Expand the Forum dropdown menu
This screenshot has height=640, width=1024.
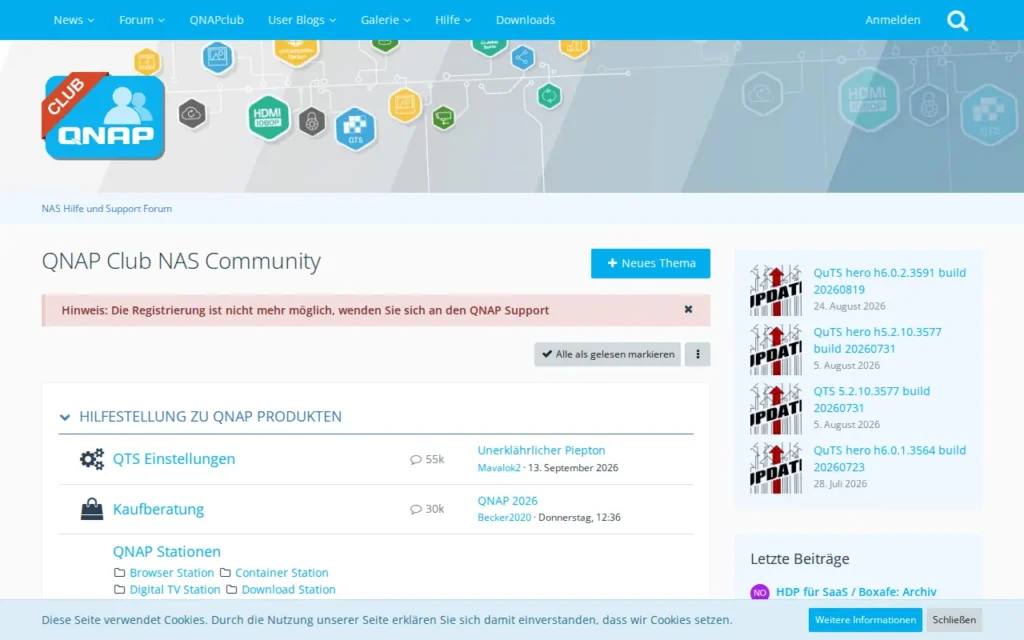pyautogui.click(x=142, y=20)
